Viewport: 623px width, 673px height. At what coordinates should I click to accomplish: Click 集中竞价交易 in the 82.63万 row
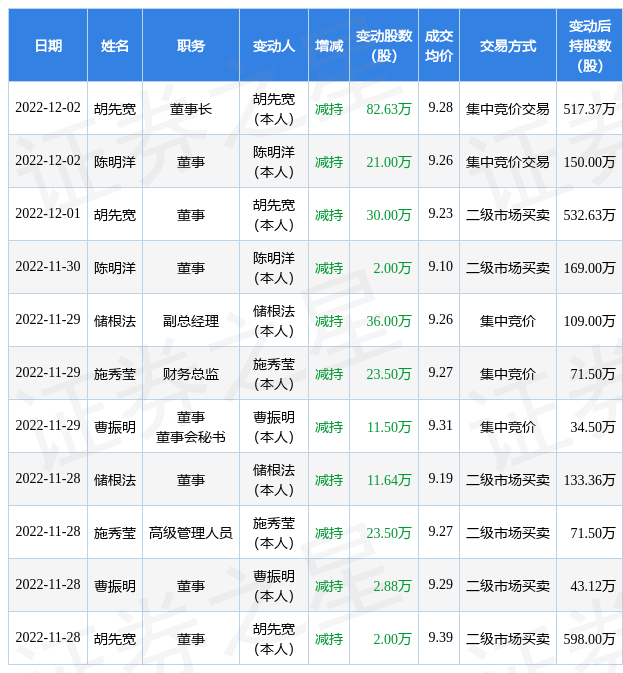(508, 109)
